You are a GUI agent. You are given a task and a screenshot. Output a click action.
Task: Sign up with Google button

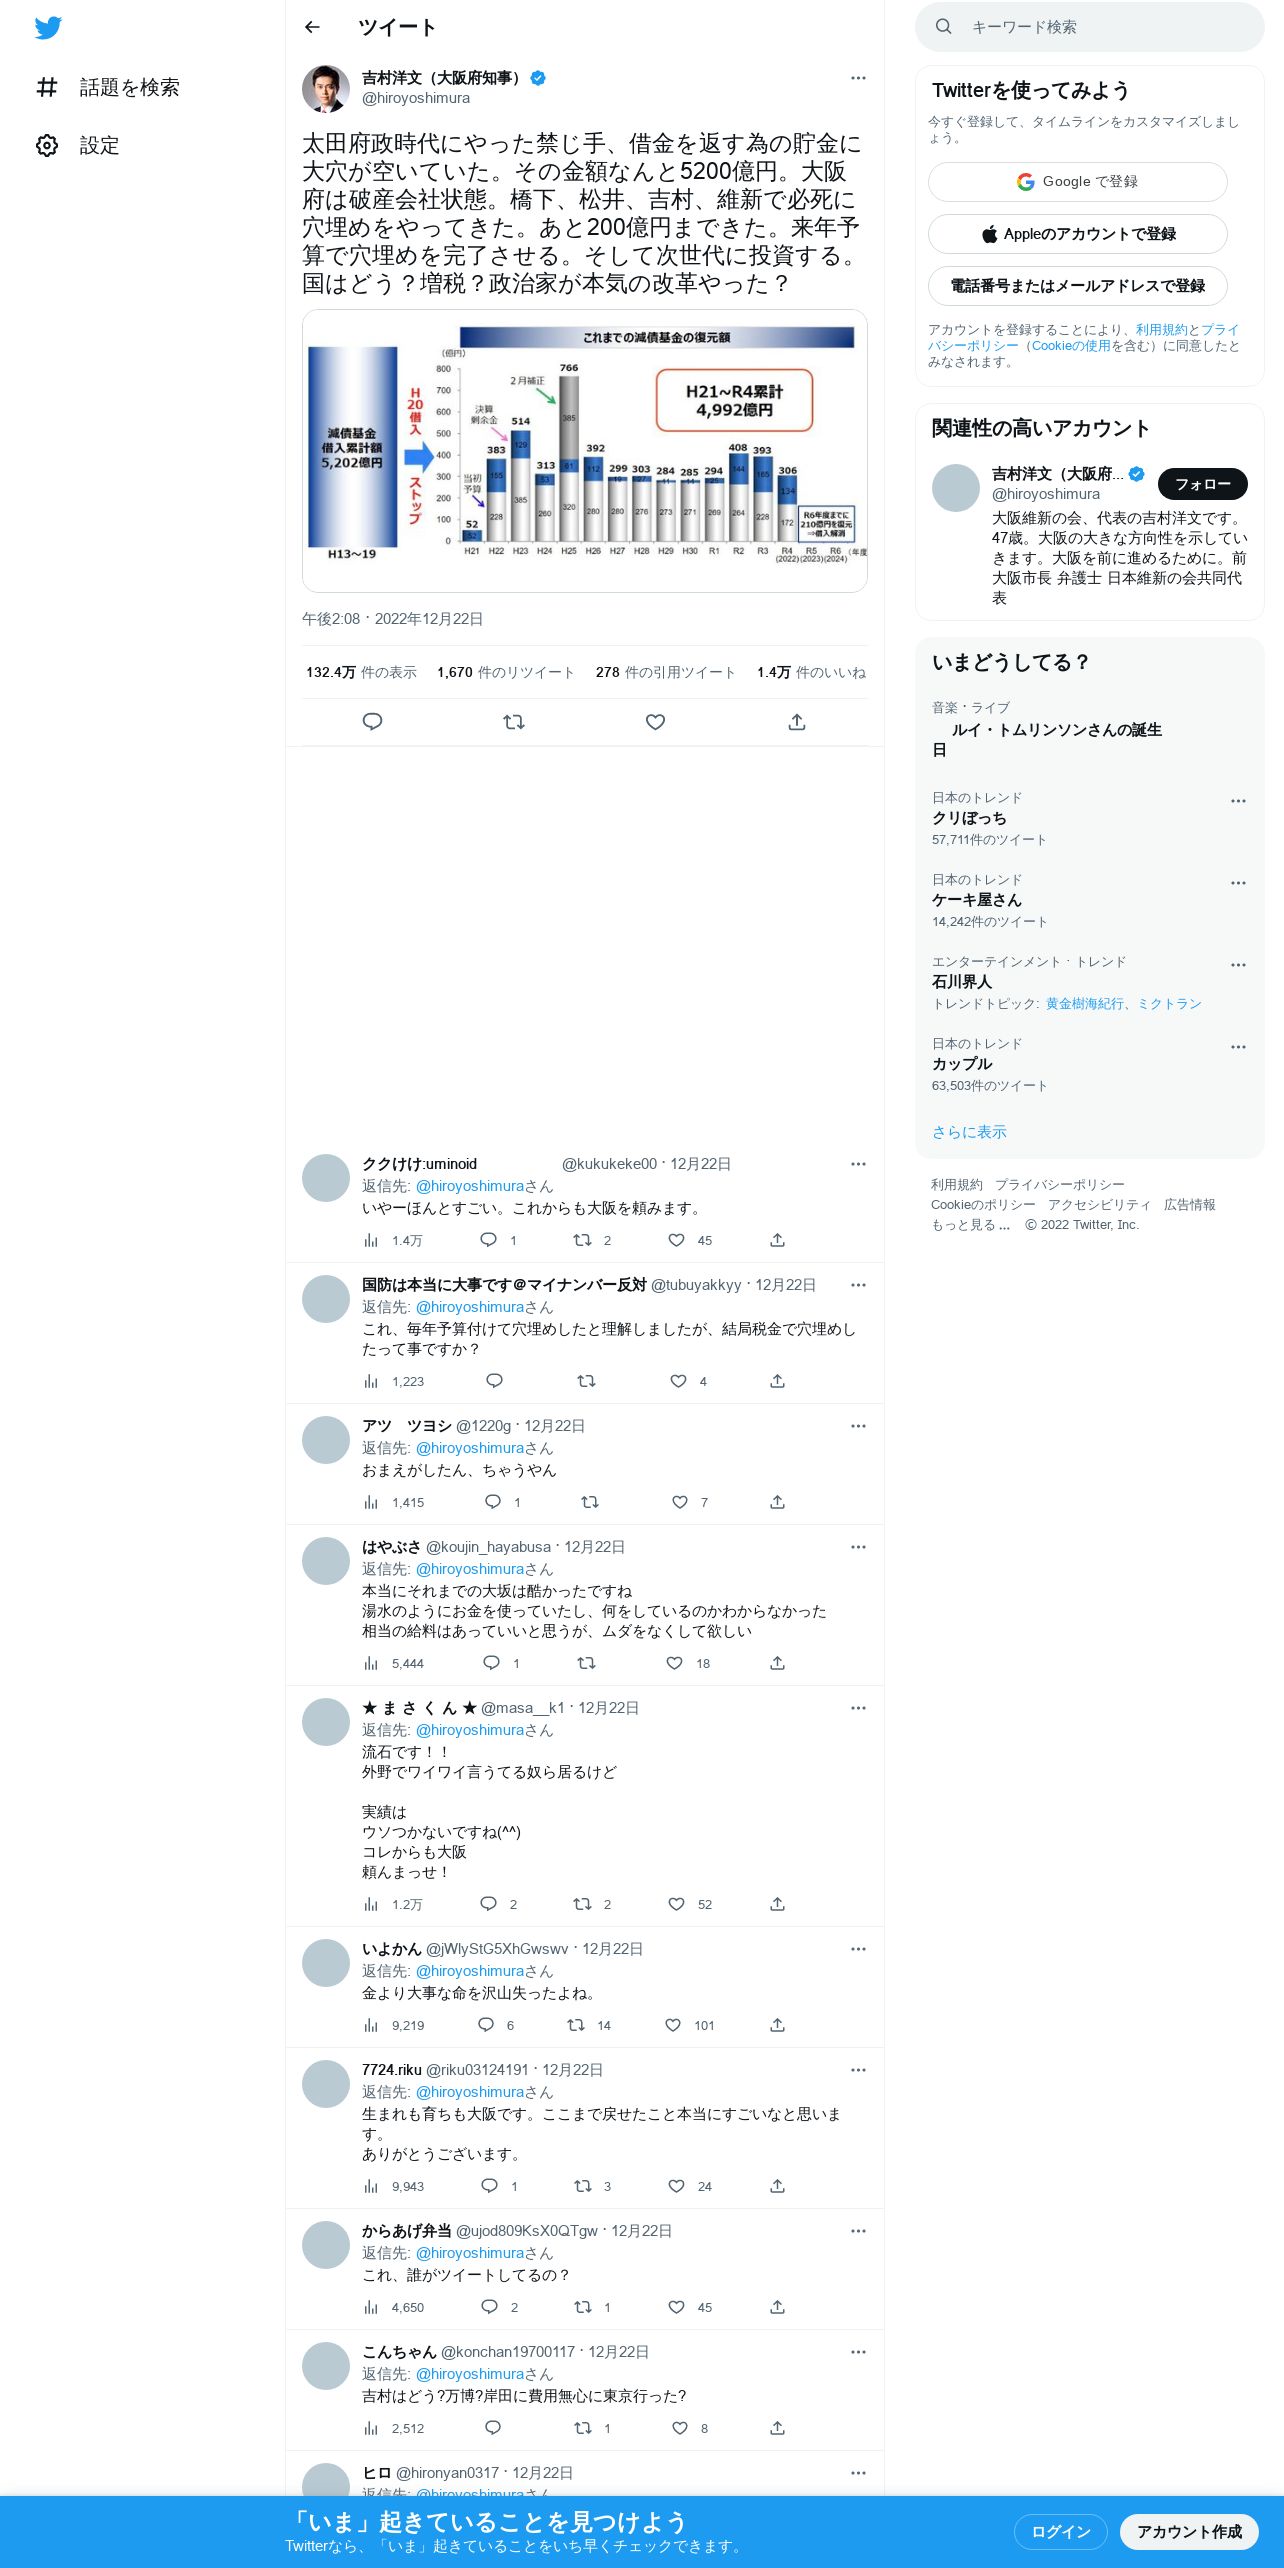(x=1077, y=181)
